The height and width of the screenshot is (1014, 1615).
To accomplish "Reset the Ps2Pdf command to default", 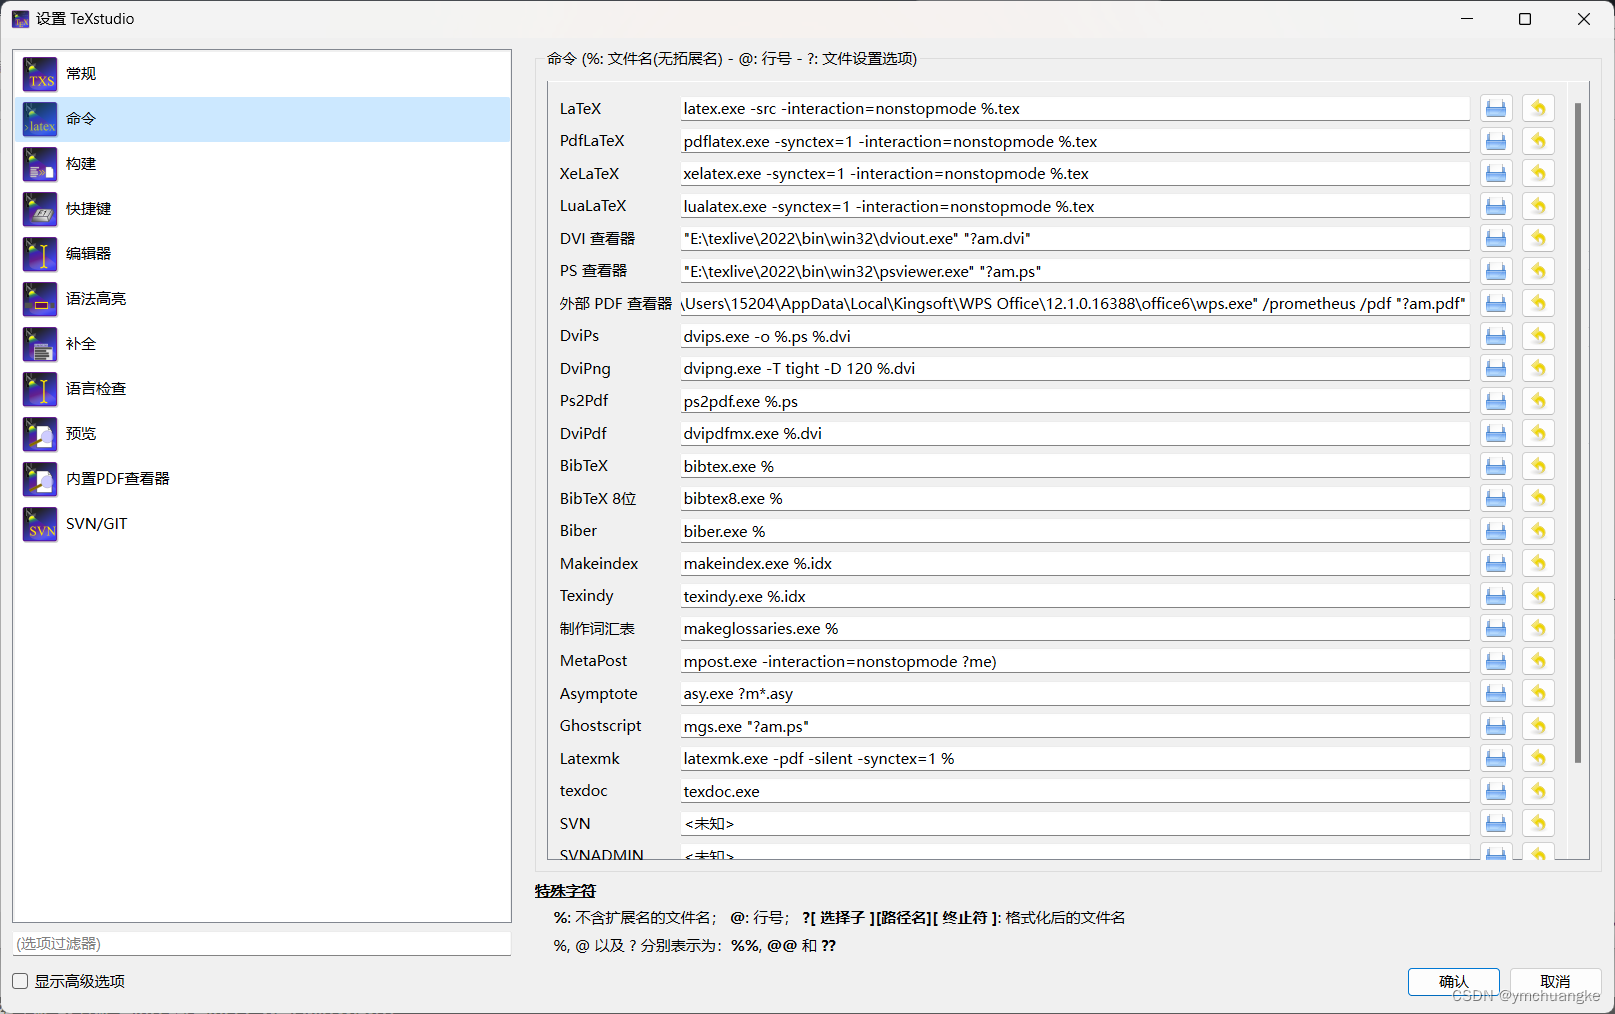I will (1538, 401).
